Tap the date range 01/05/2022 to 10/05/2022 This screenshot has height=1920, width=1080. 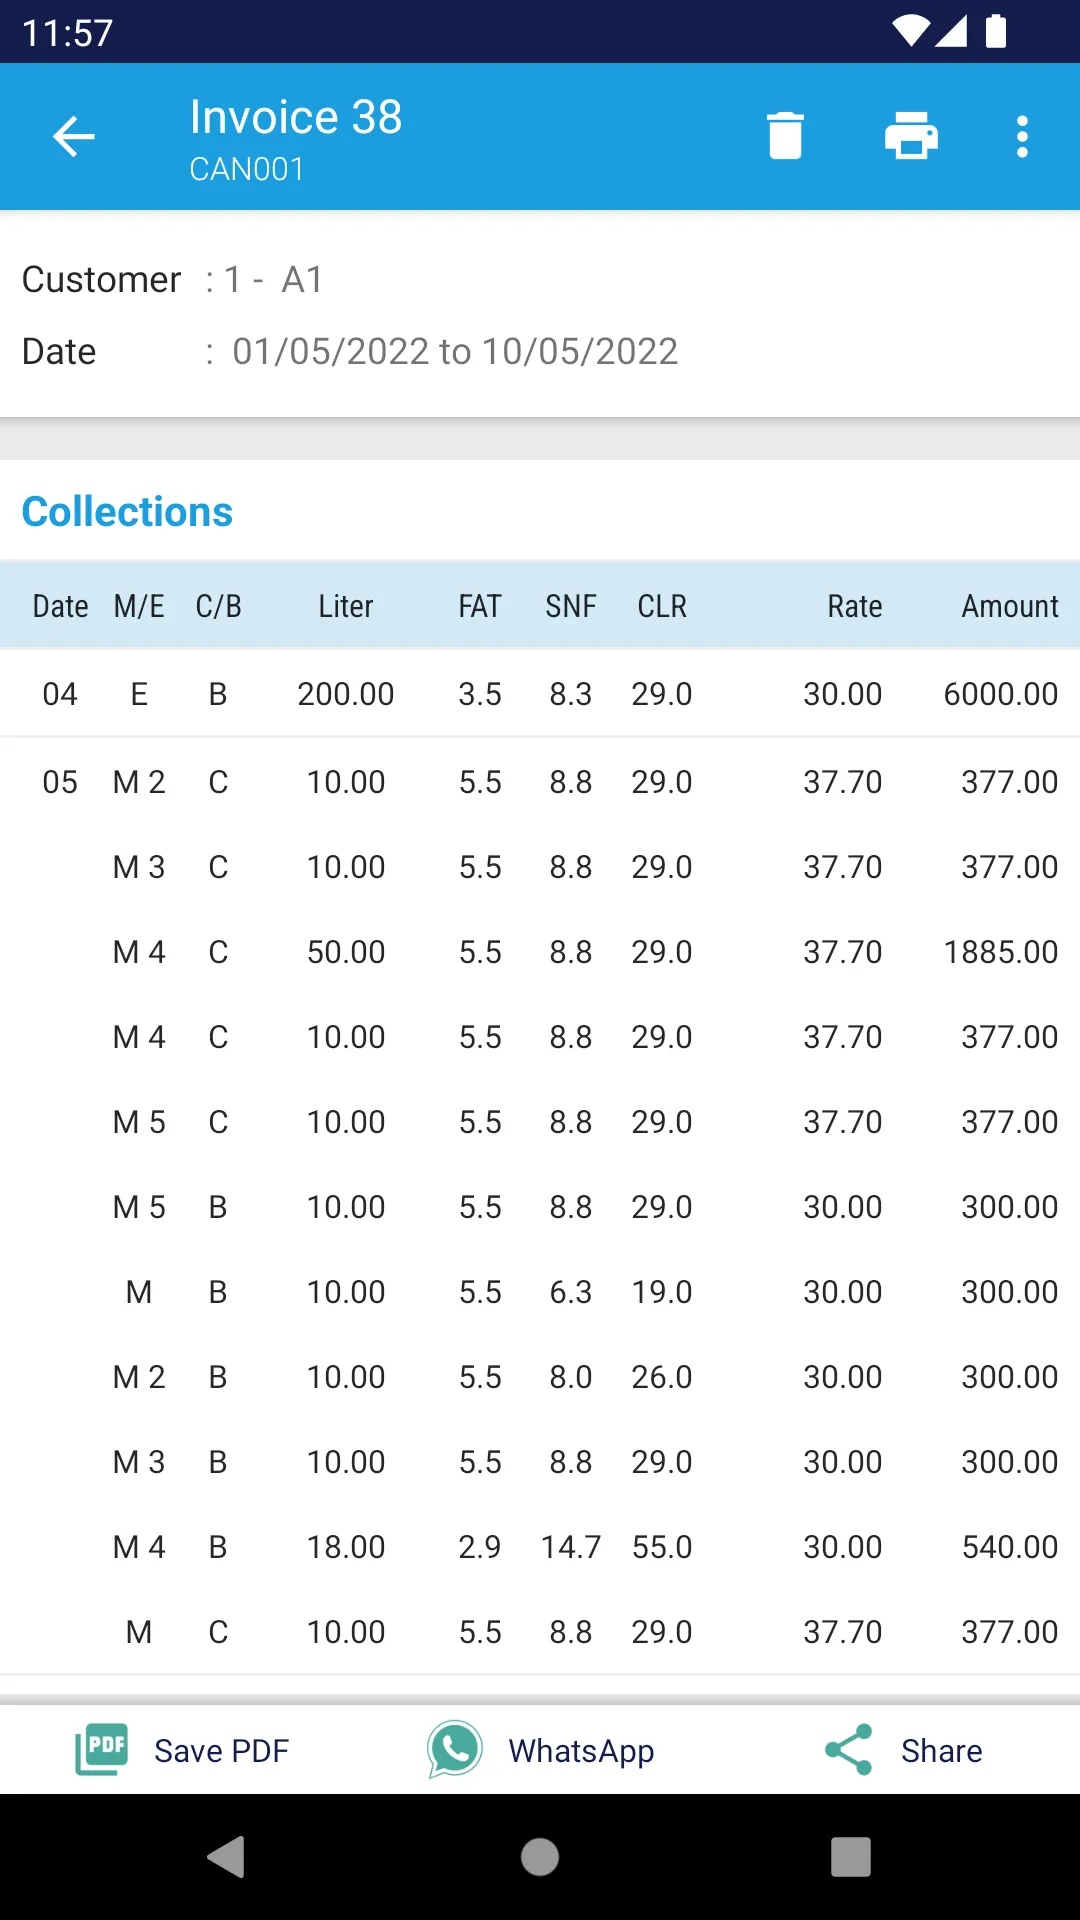(455, 352)
